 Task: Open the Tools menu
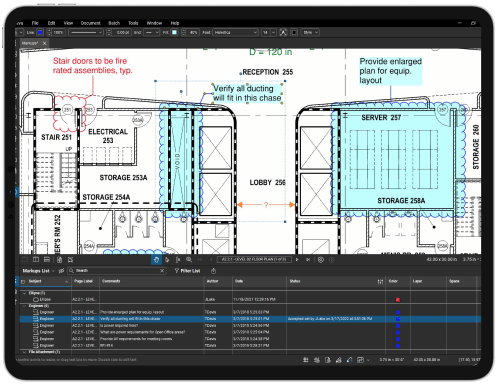133,23
